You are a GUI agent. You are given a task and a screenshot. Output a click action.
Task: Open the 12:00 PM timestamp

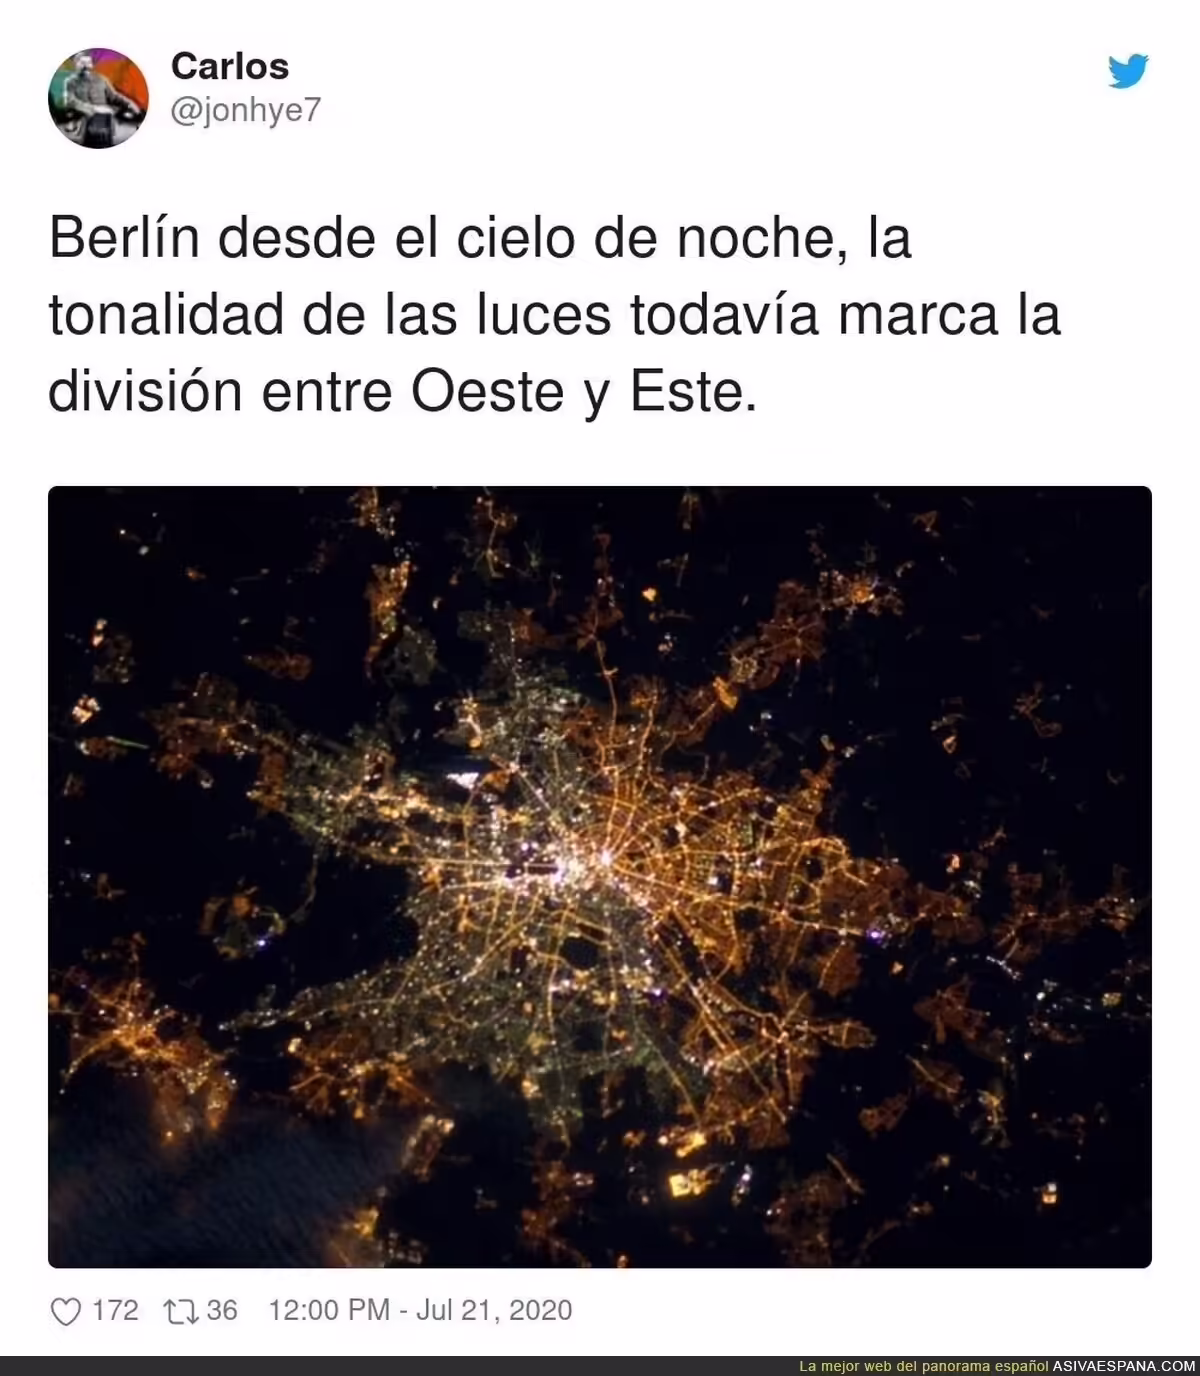[329, 1310]
